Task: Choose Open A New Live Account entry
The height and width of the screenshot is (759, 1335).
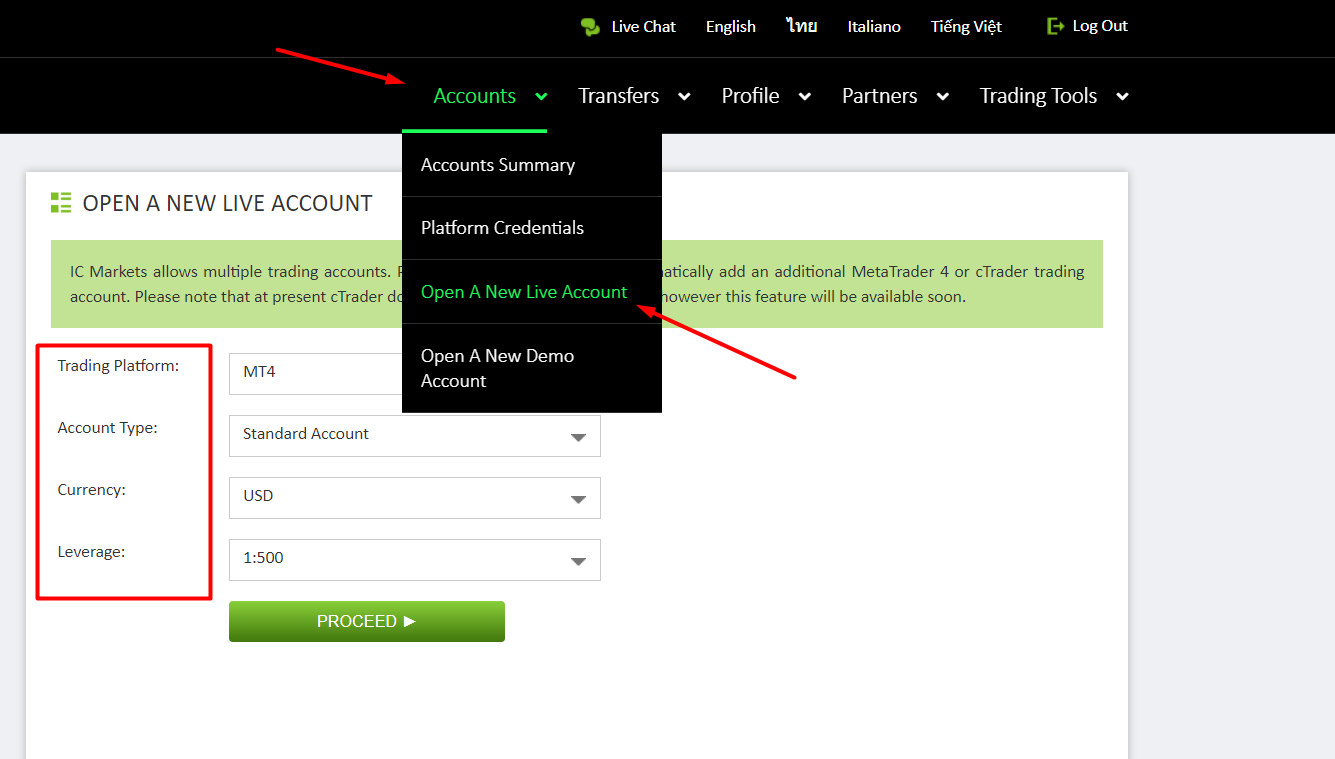Action: (532, 292)
